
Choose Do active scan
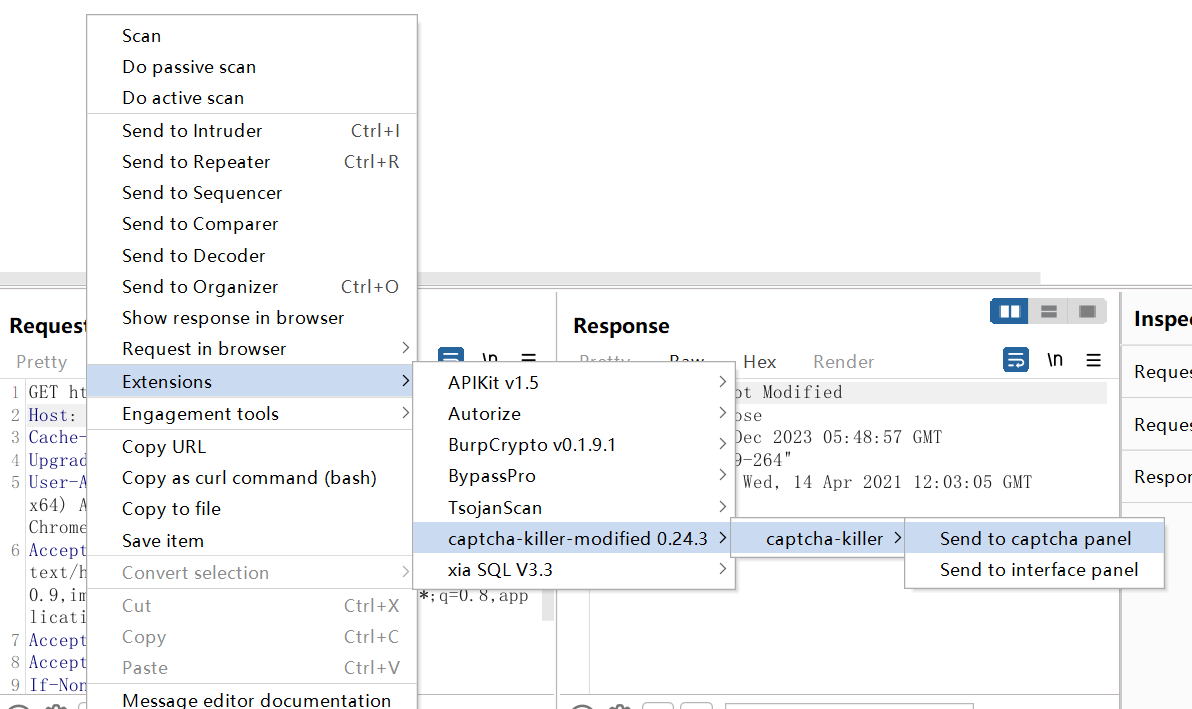[252, 98]
